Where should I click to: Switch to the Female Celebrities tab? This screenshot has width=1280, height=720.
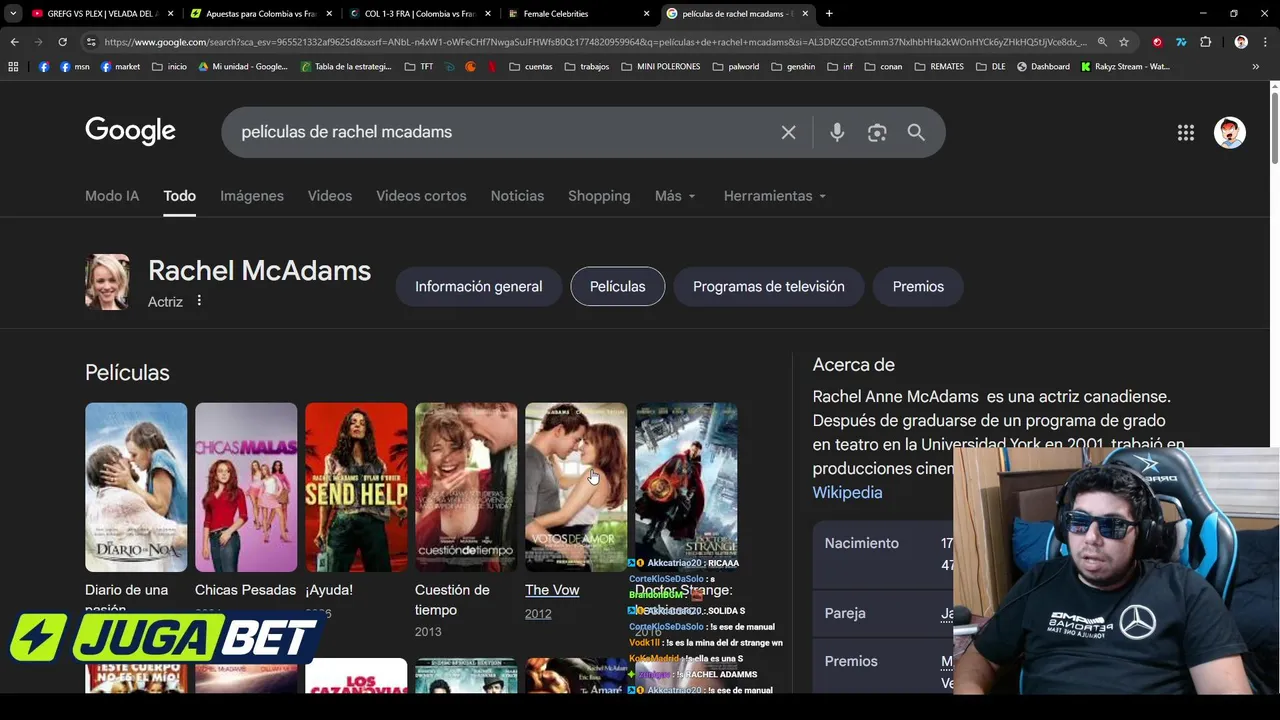point(578,14)
